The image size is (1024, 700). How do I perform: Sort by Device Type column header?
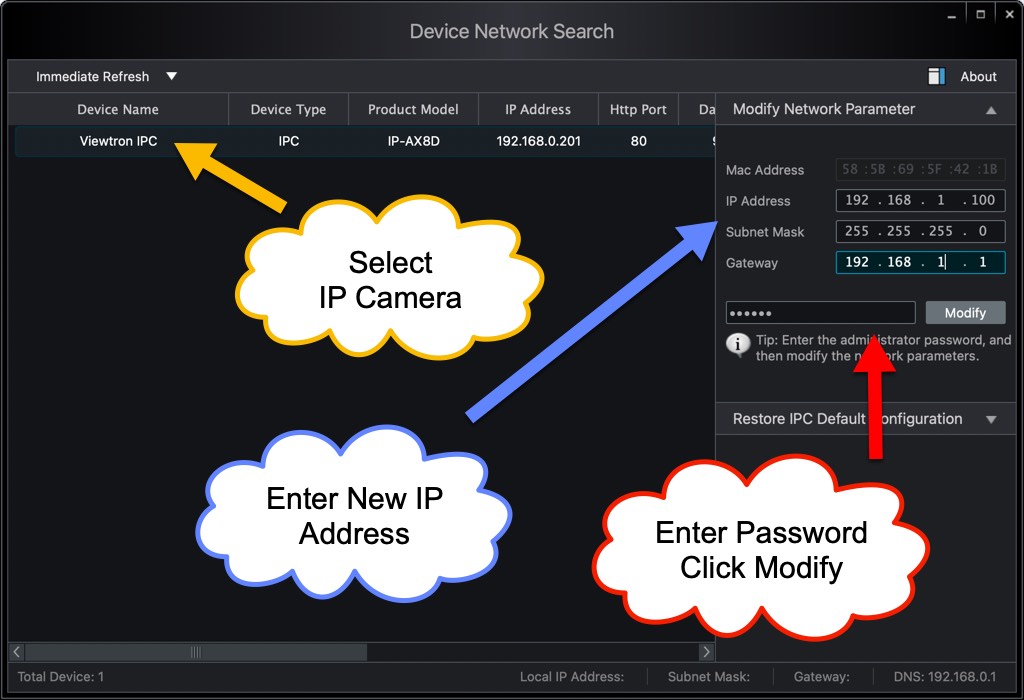tap(288, 110)
